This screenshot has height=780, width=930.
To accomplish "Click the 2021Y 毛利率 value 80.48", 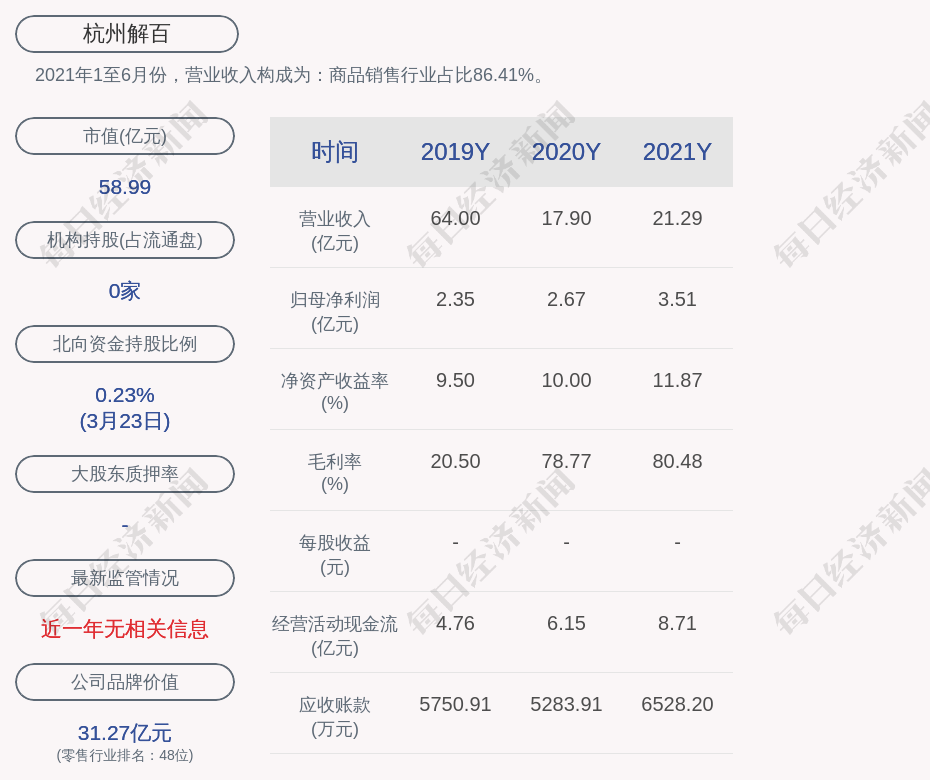I will pyautogui.click(x=677, y=461).
